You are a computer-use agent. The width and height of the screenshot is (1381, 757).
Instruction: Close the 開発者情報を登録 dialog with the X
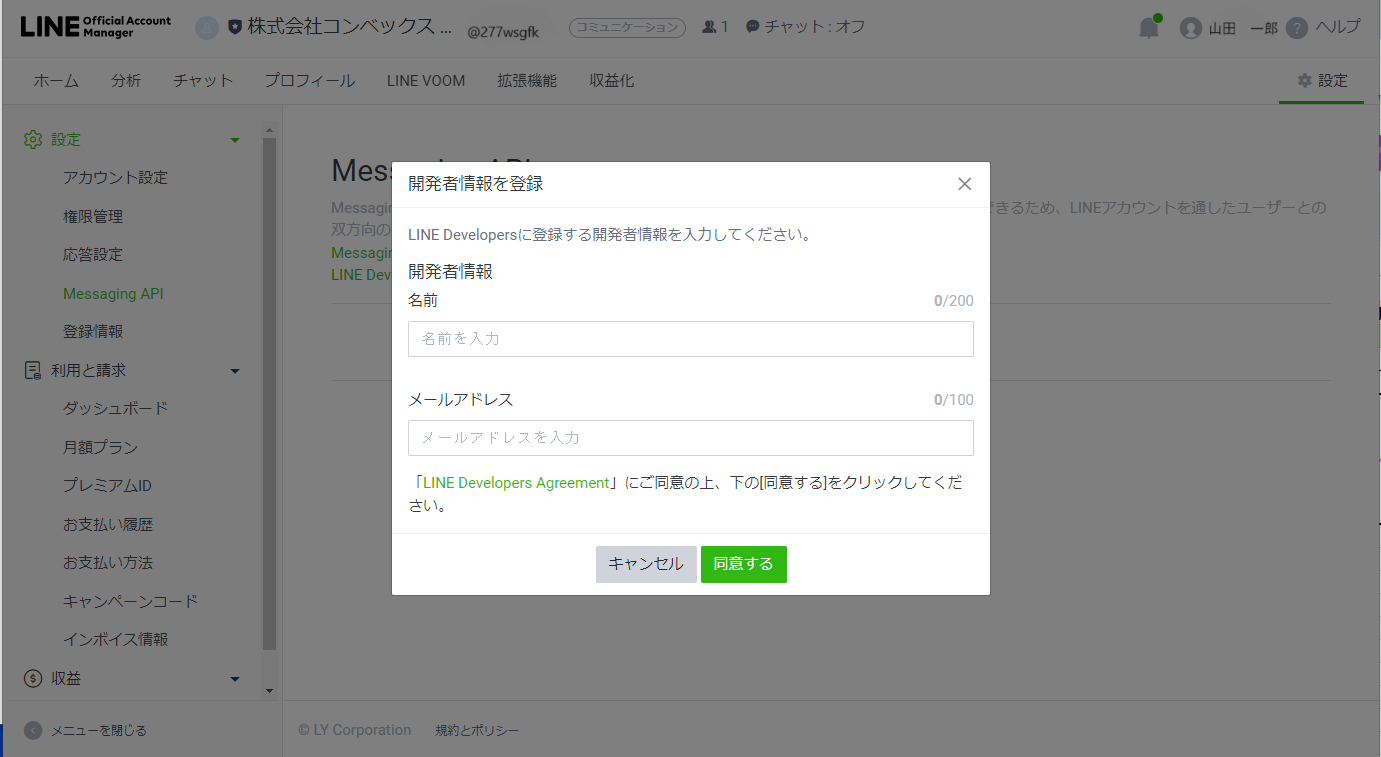964,184
